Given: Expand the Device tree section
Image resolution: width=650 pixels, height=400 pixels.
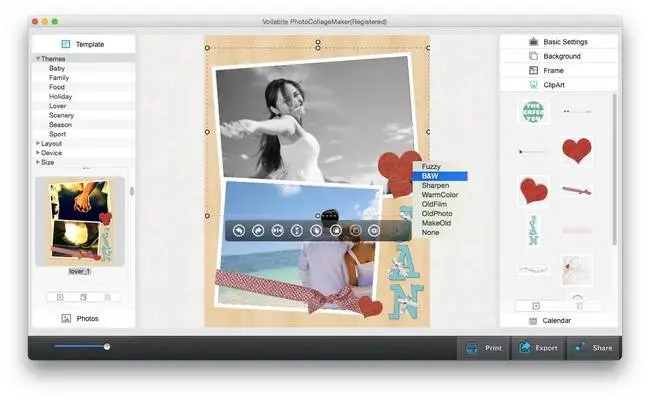Looking at the screenshot, I should pos(38,153).
